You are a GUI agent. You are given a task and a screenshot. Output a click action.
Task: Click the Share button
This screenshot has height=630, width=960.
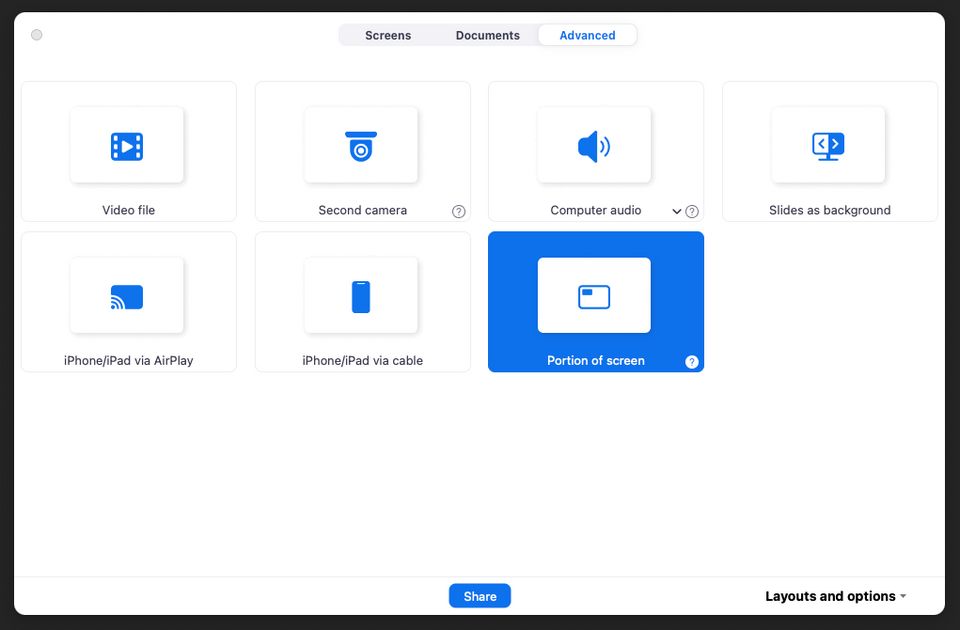pyautogui.click(x=479, y=595)
